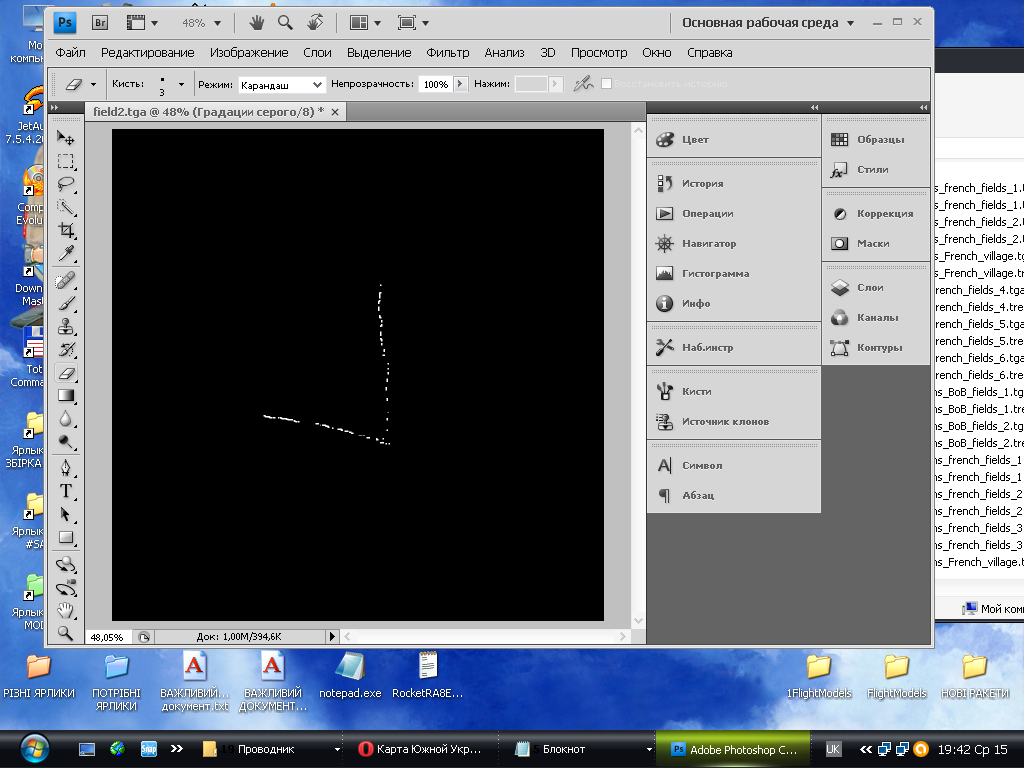Choose the Clone Stamp tool

pos(66,326)
